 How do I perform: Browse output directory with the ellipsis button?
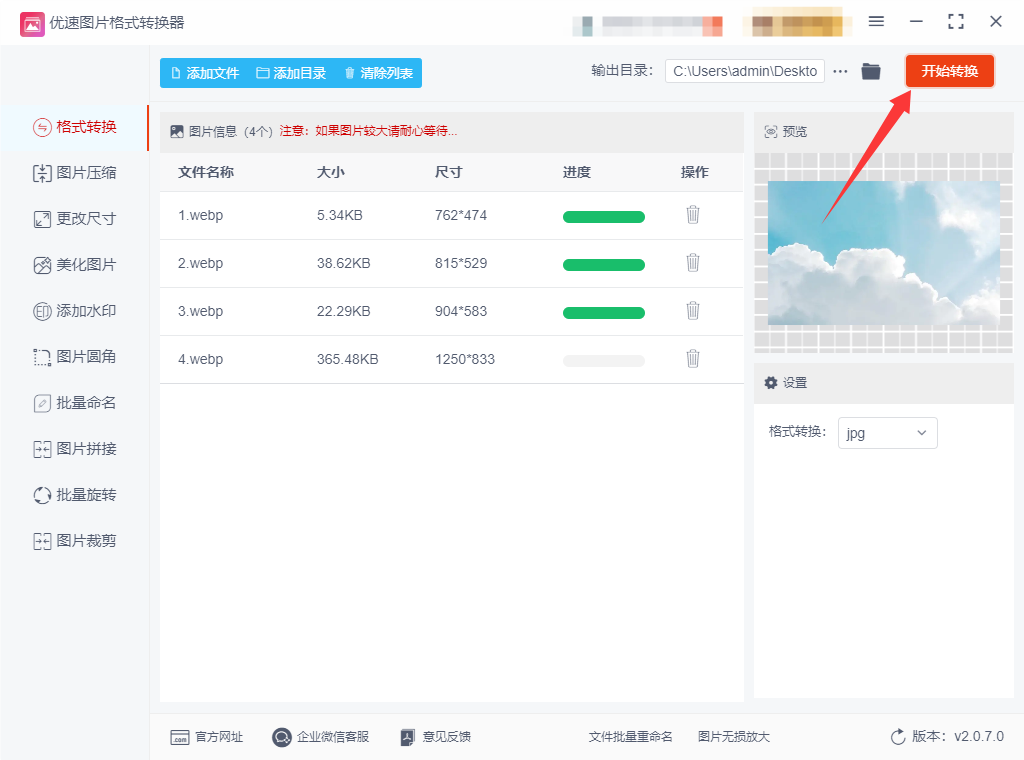click(x=840, y=71)
